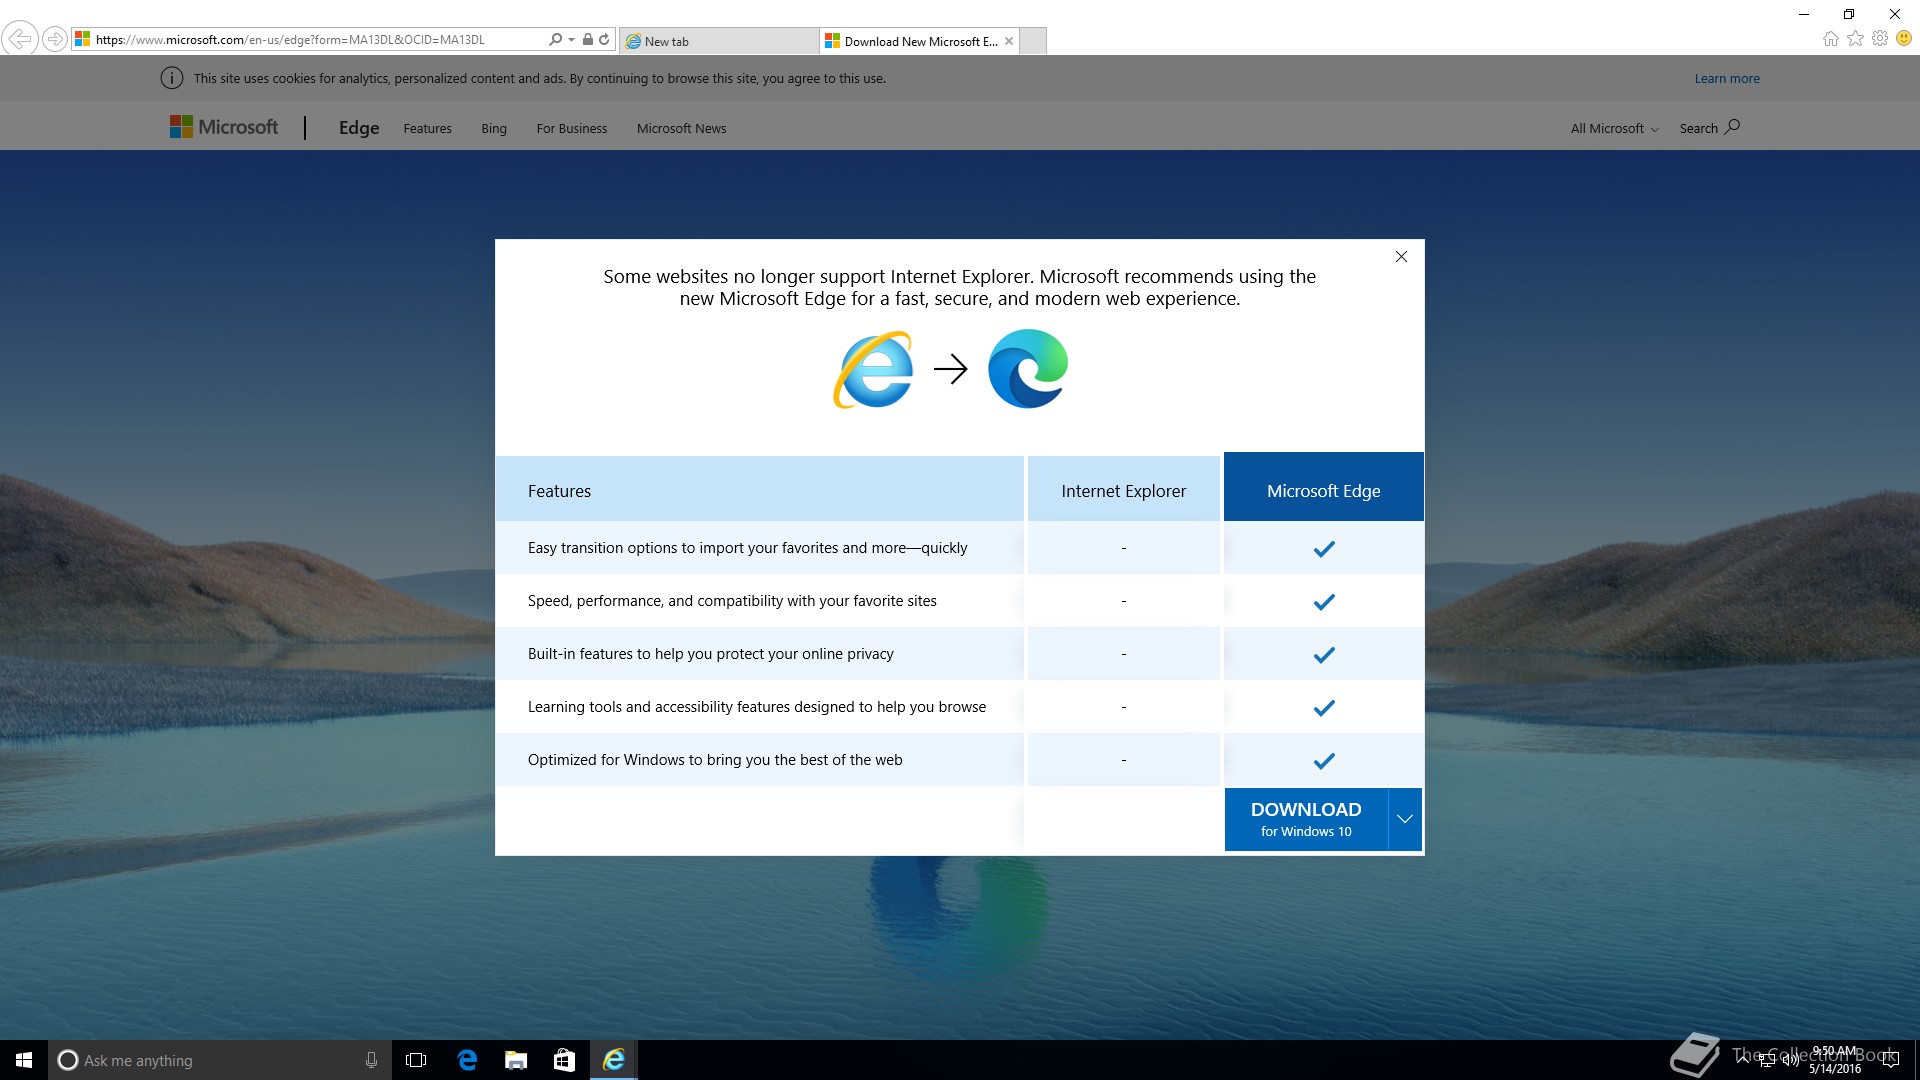Open Task View from taskbar

[x=416, y=1060]
